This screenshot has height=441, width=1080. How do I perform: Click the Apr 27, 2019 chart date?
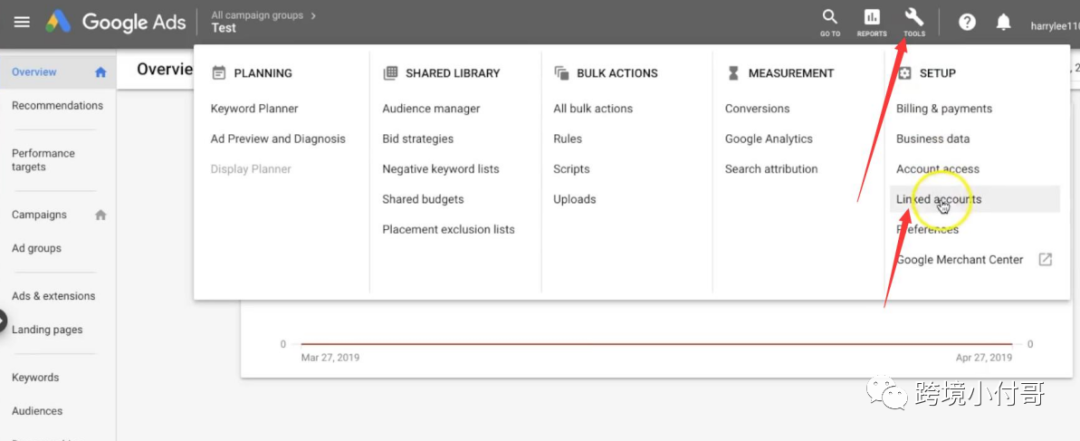[x=984, y=358]
